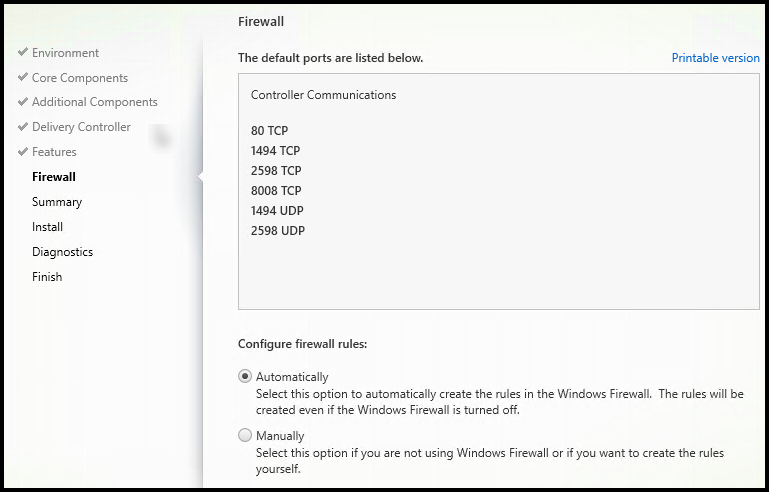769x492 pixels.
Task: Select the 2598 UDP port line
Action: (x=278, y=231)
